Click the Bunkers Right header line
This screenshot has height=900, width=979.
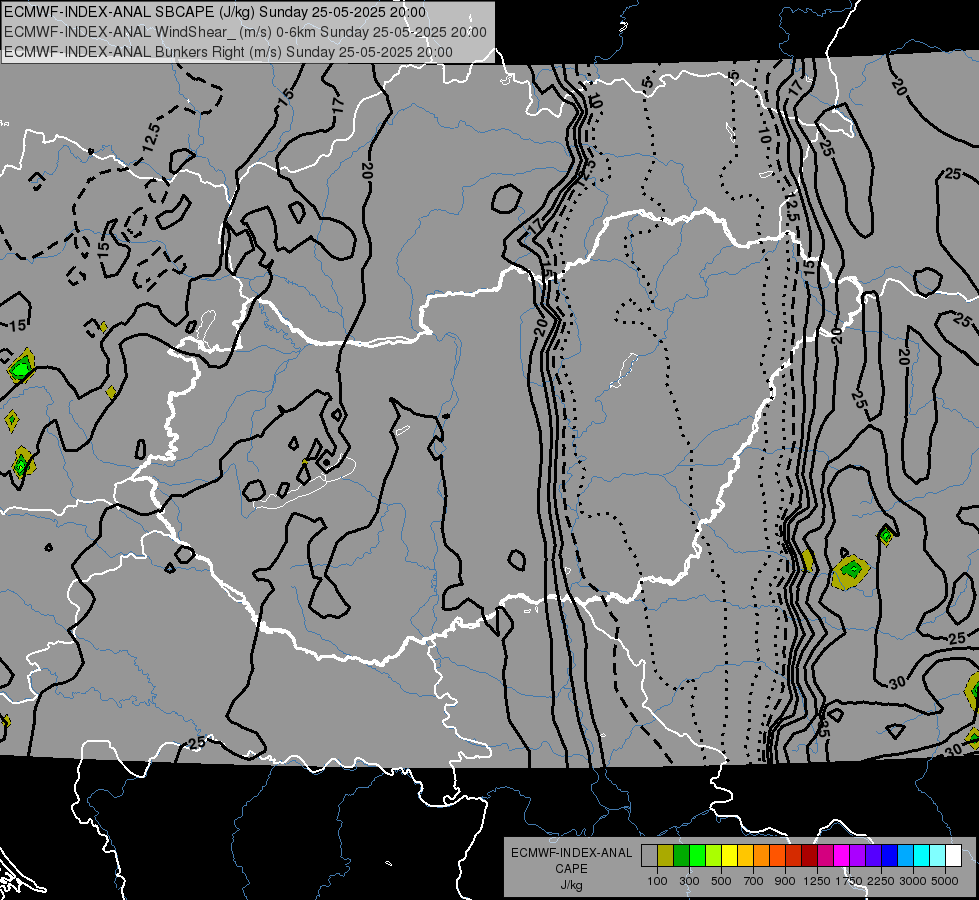[x=228, y=52]
